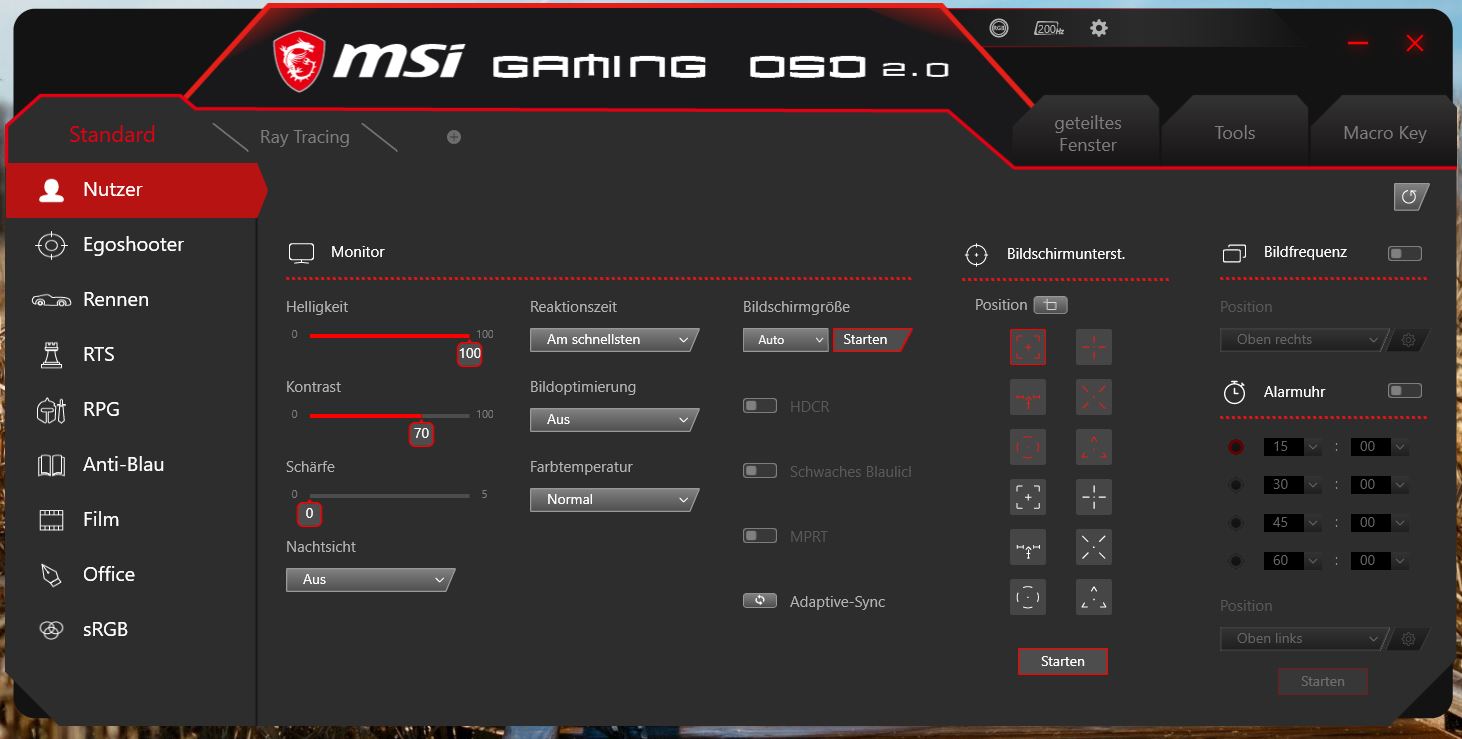Add a new profile with the plus icon
The width and height of the screenshot is (1462, 739).
click(x=454, y=137)
